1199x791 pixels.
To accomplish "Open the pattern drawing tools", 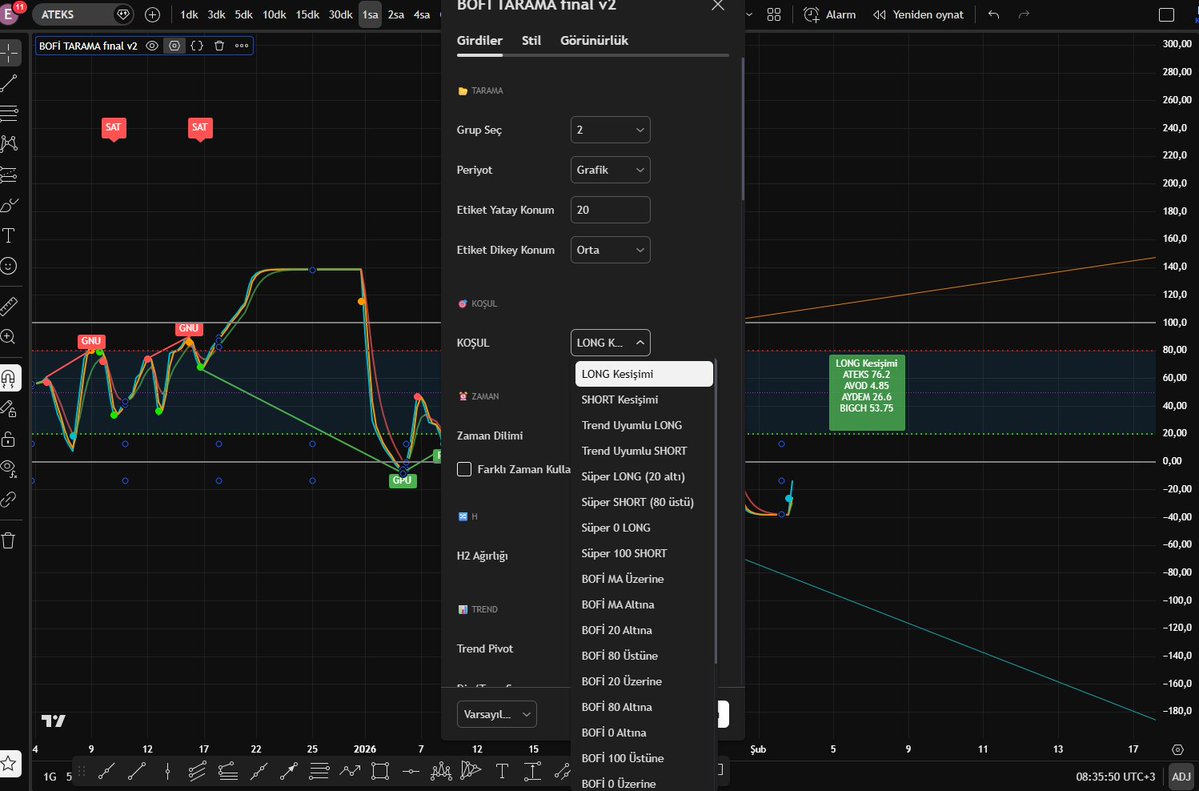I will point(9,144).
